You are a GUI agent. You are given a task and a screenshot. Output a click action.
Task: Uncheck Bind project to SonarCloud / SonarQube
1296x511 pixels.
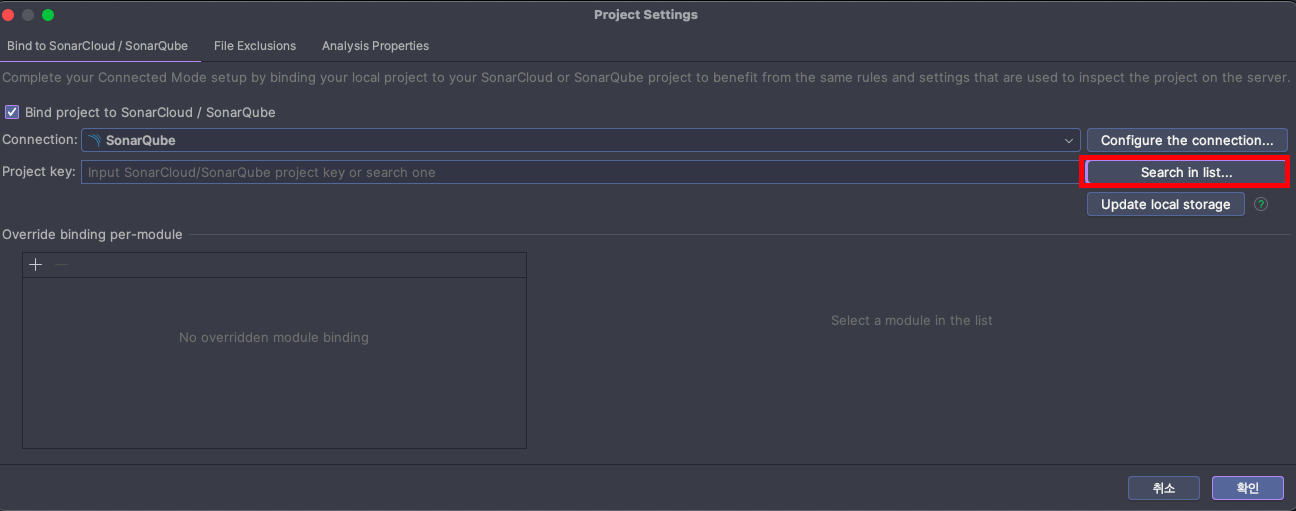tap(12, 112)
